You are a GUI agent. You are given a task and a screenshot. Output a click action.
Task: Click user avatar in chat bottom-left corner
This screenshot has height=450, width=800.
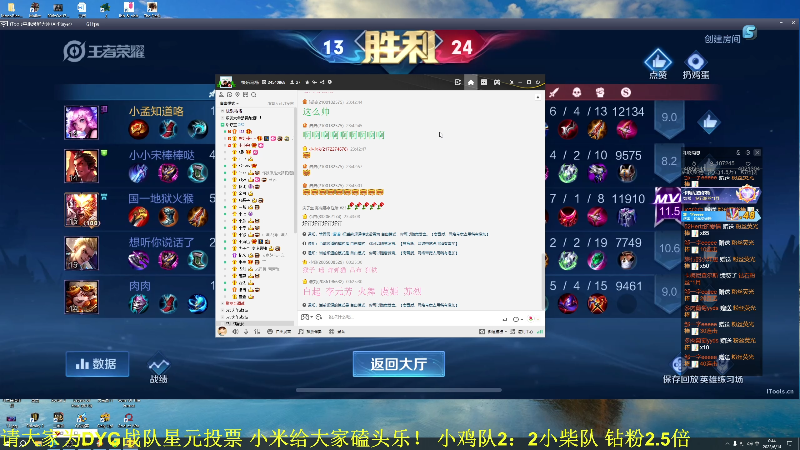coord(222,331)
